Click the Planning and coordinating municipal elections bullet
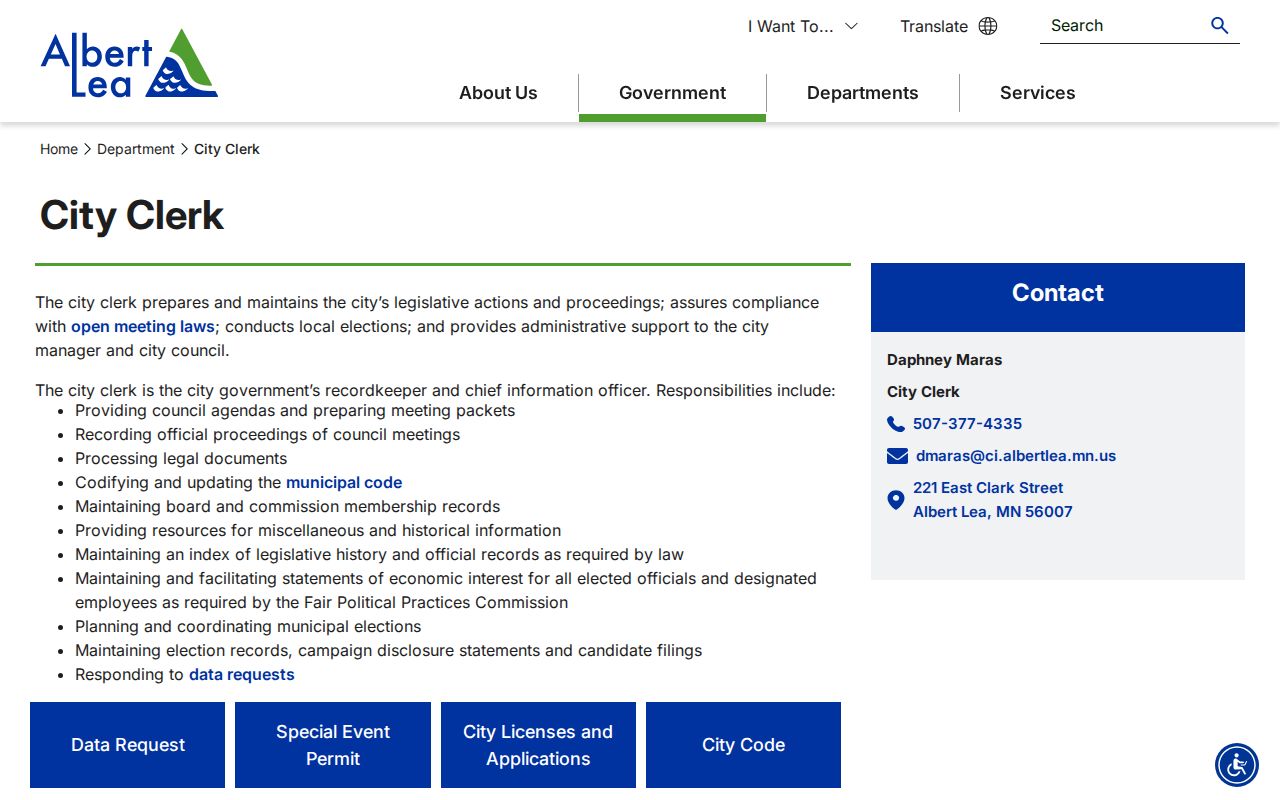 (248, 627)
